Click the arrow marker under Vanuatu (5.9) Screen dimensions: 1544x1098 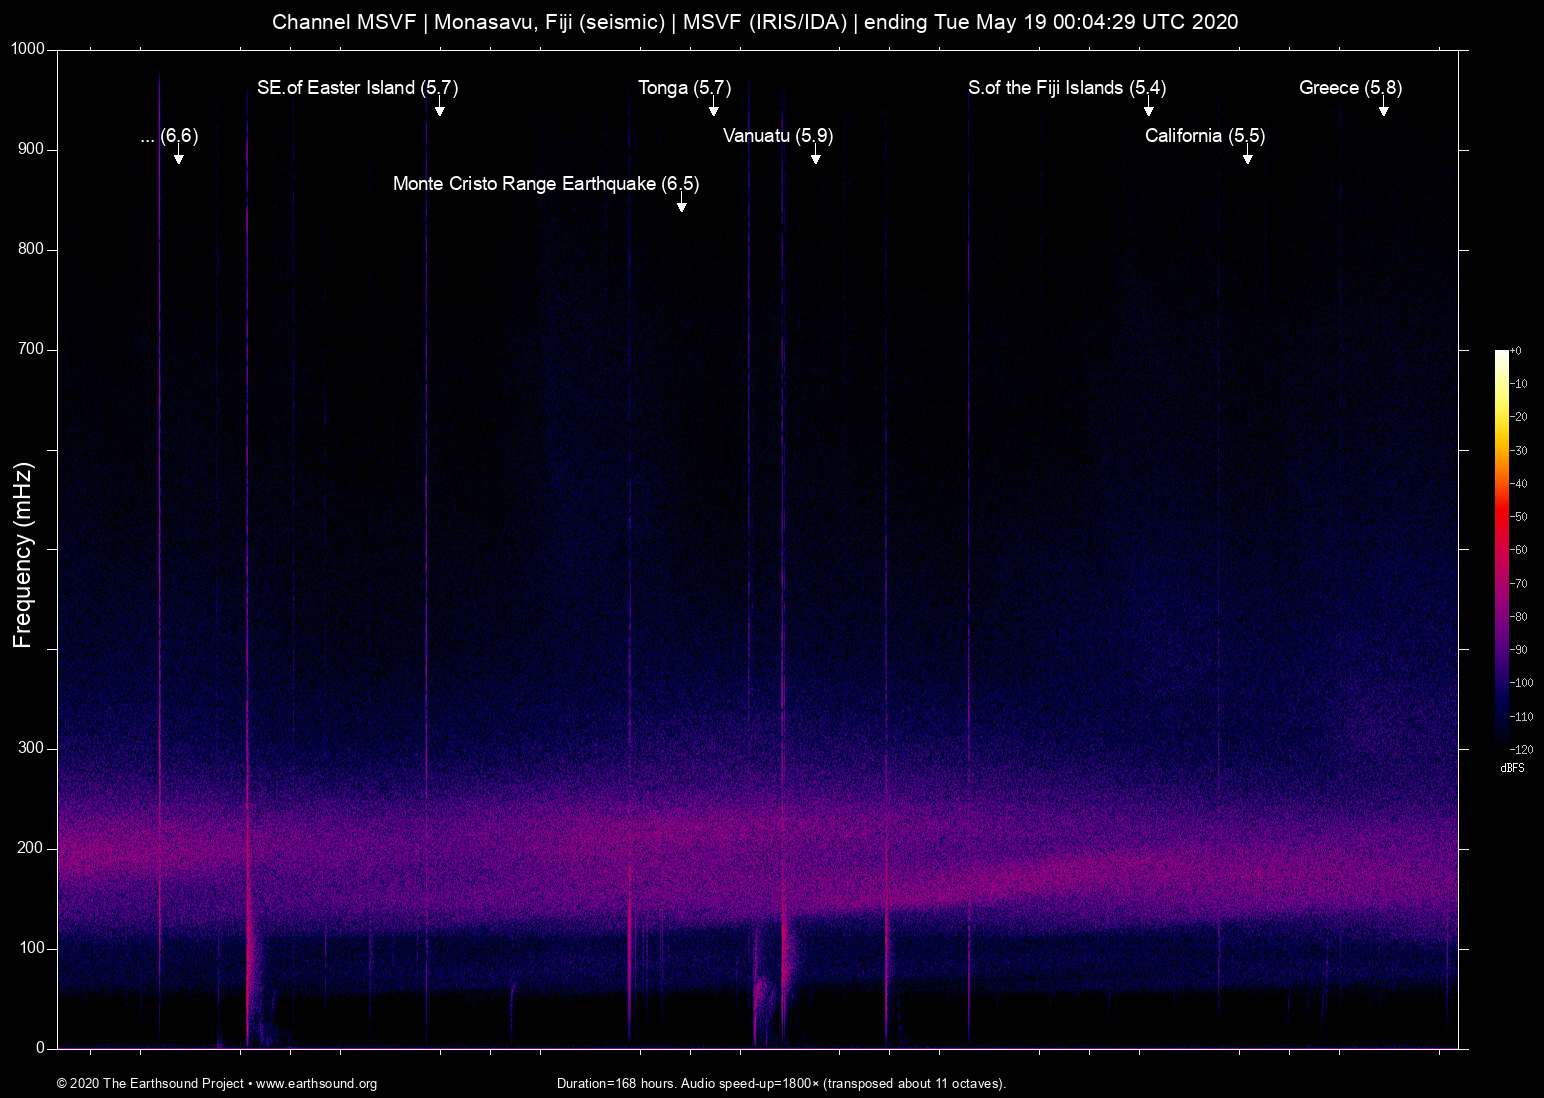(x=816, y=154)
